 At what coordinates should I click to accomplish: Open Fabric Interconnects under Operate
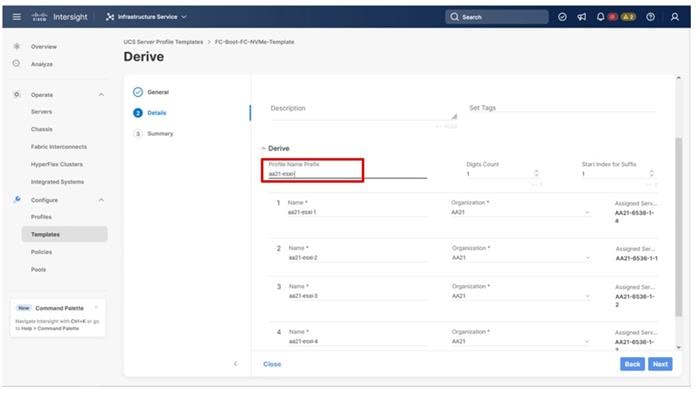(x=59, y=147)
